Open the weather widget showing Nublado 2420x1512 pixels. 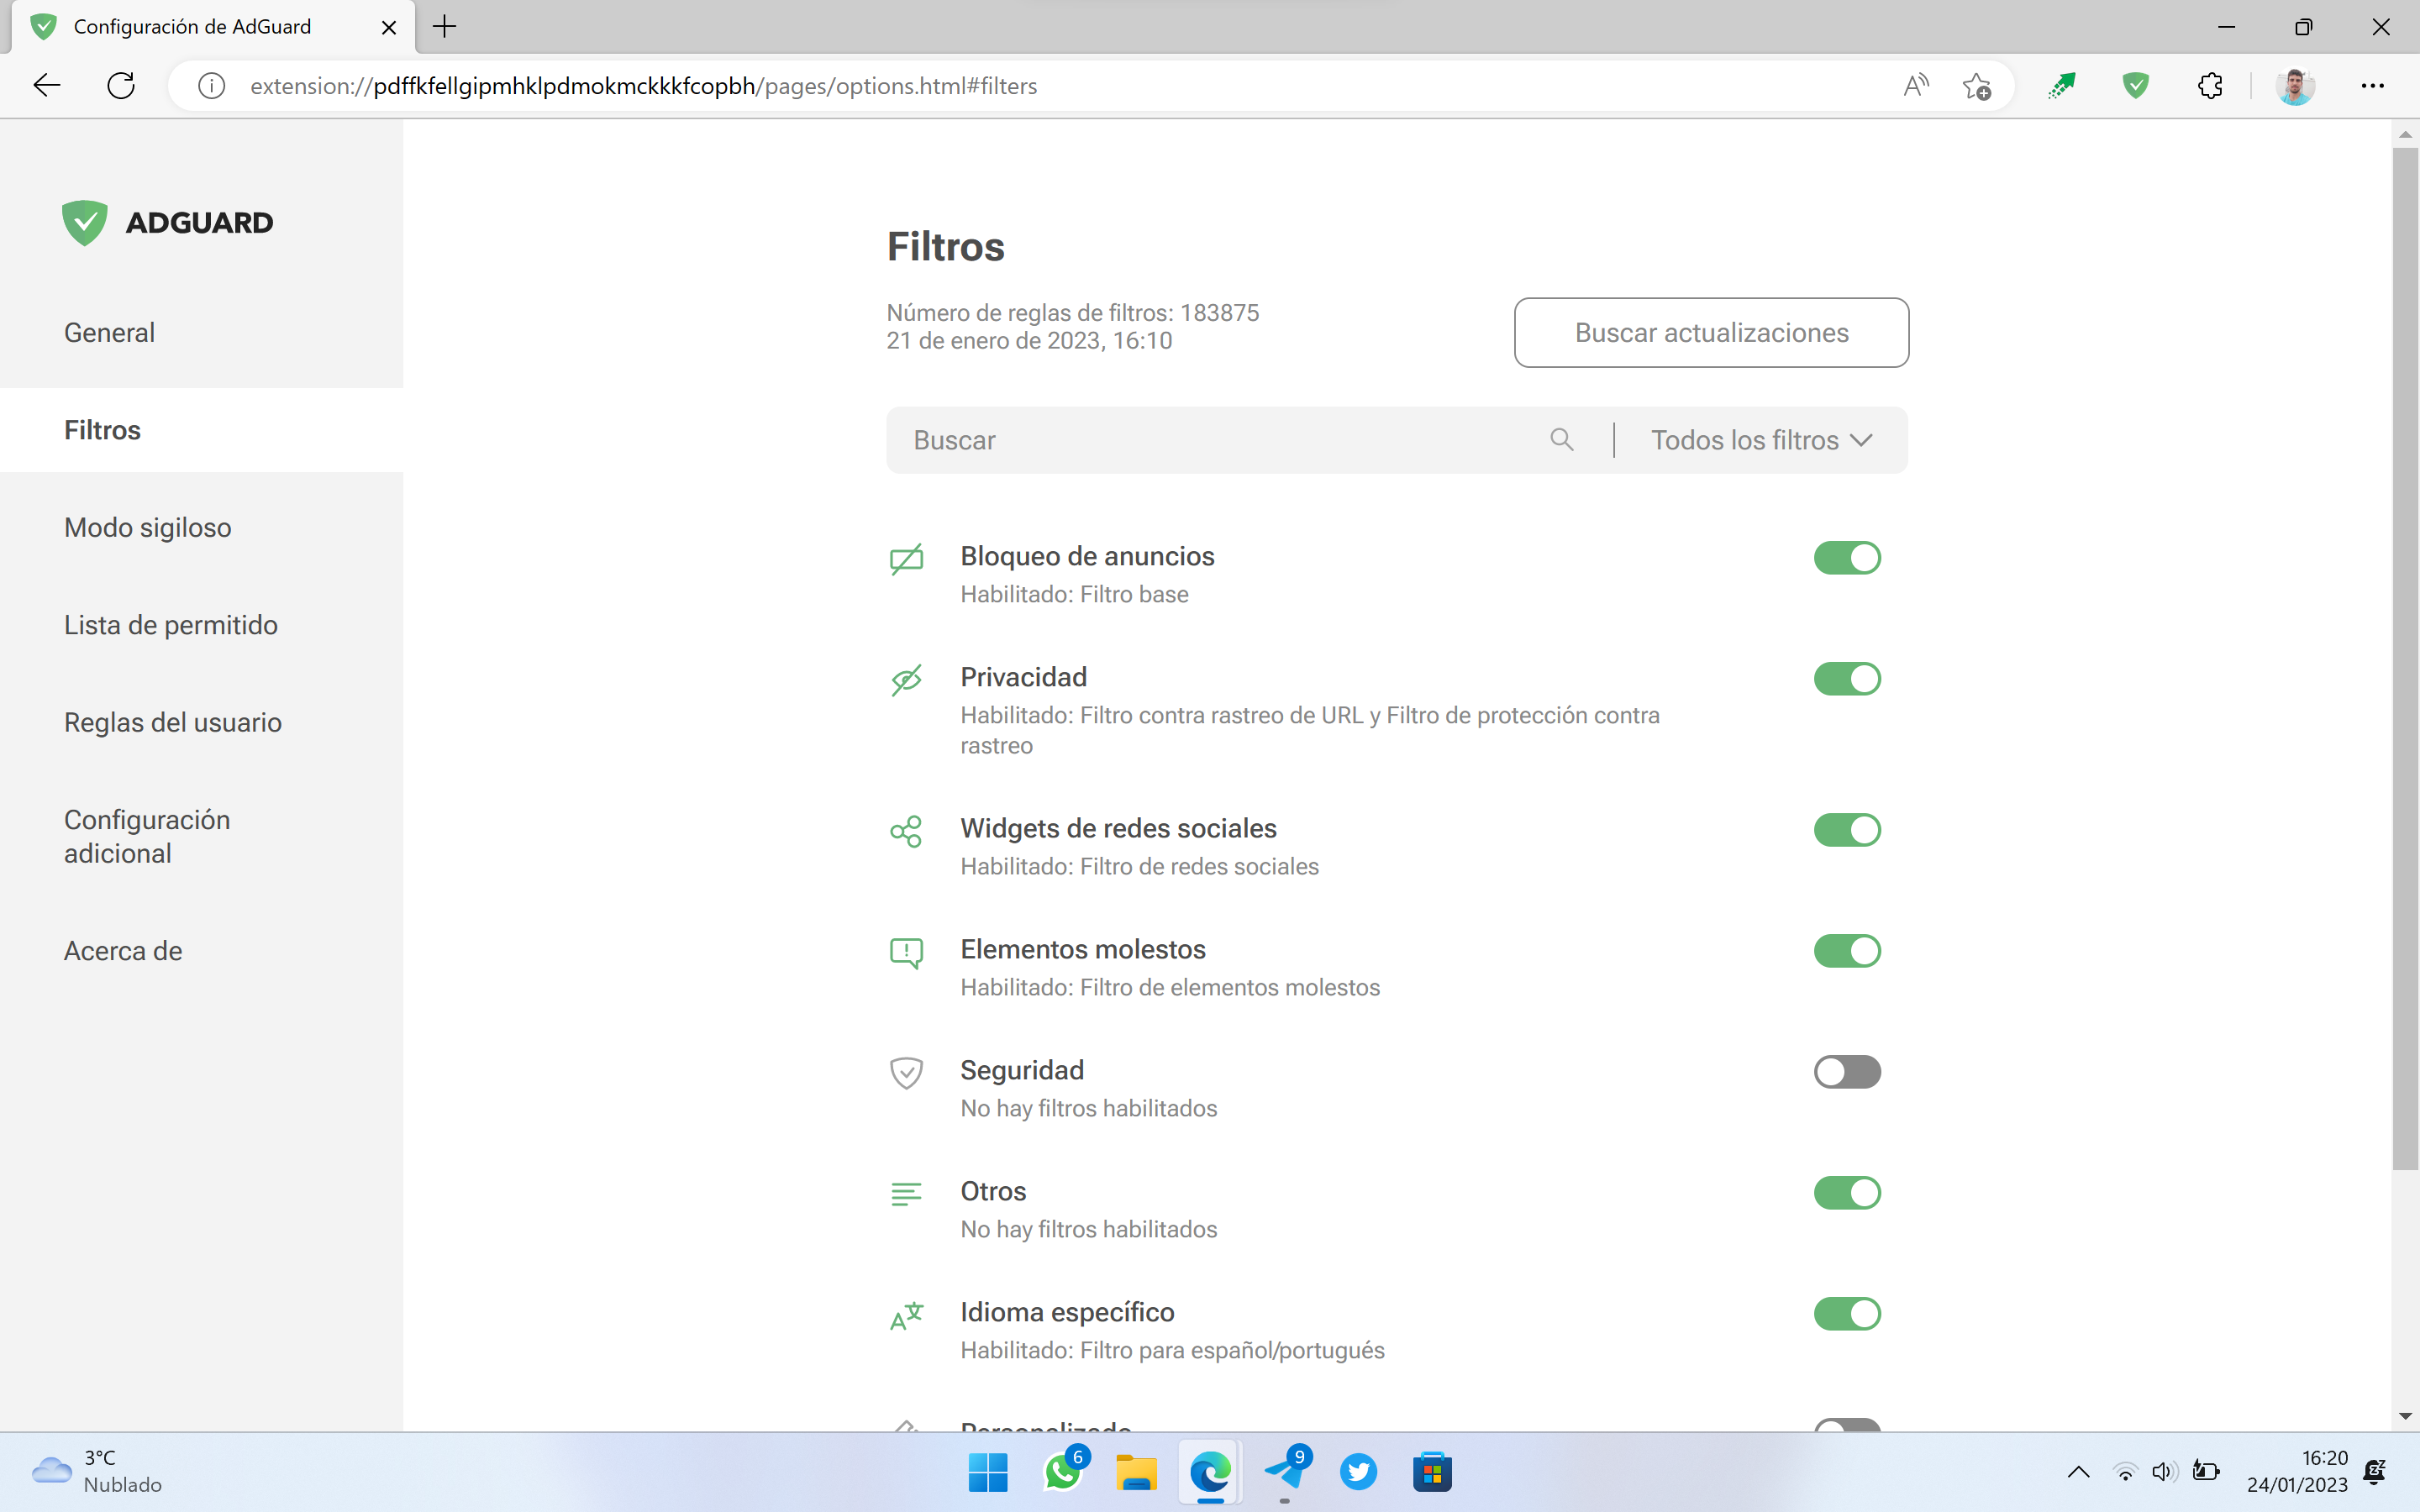coord(97,1472)
